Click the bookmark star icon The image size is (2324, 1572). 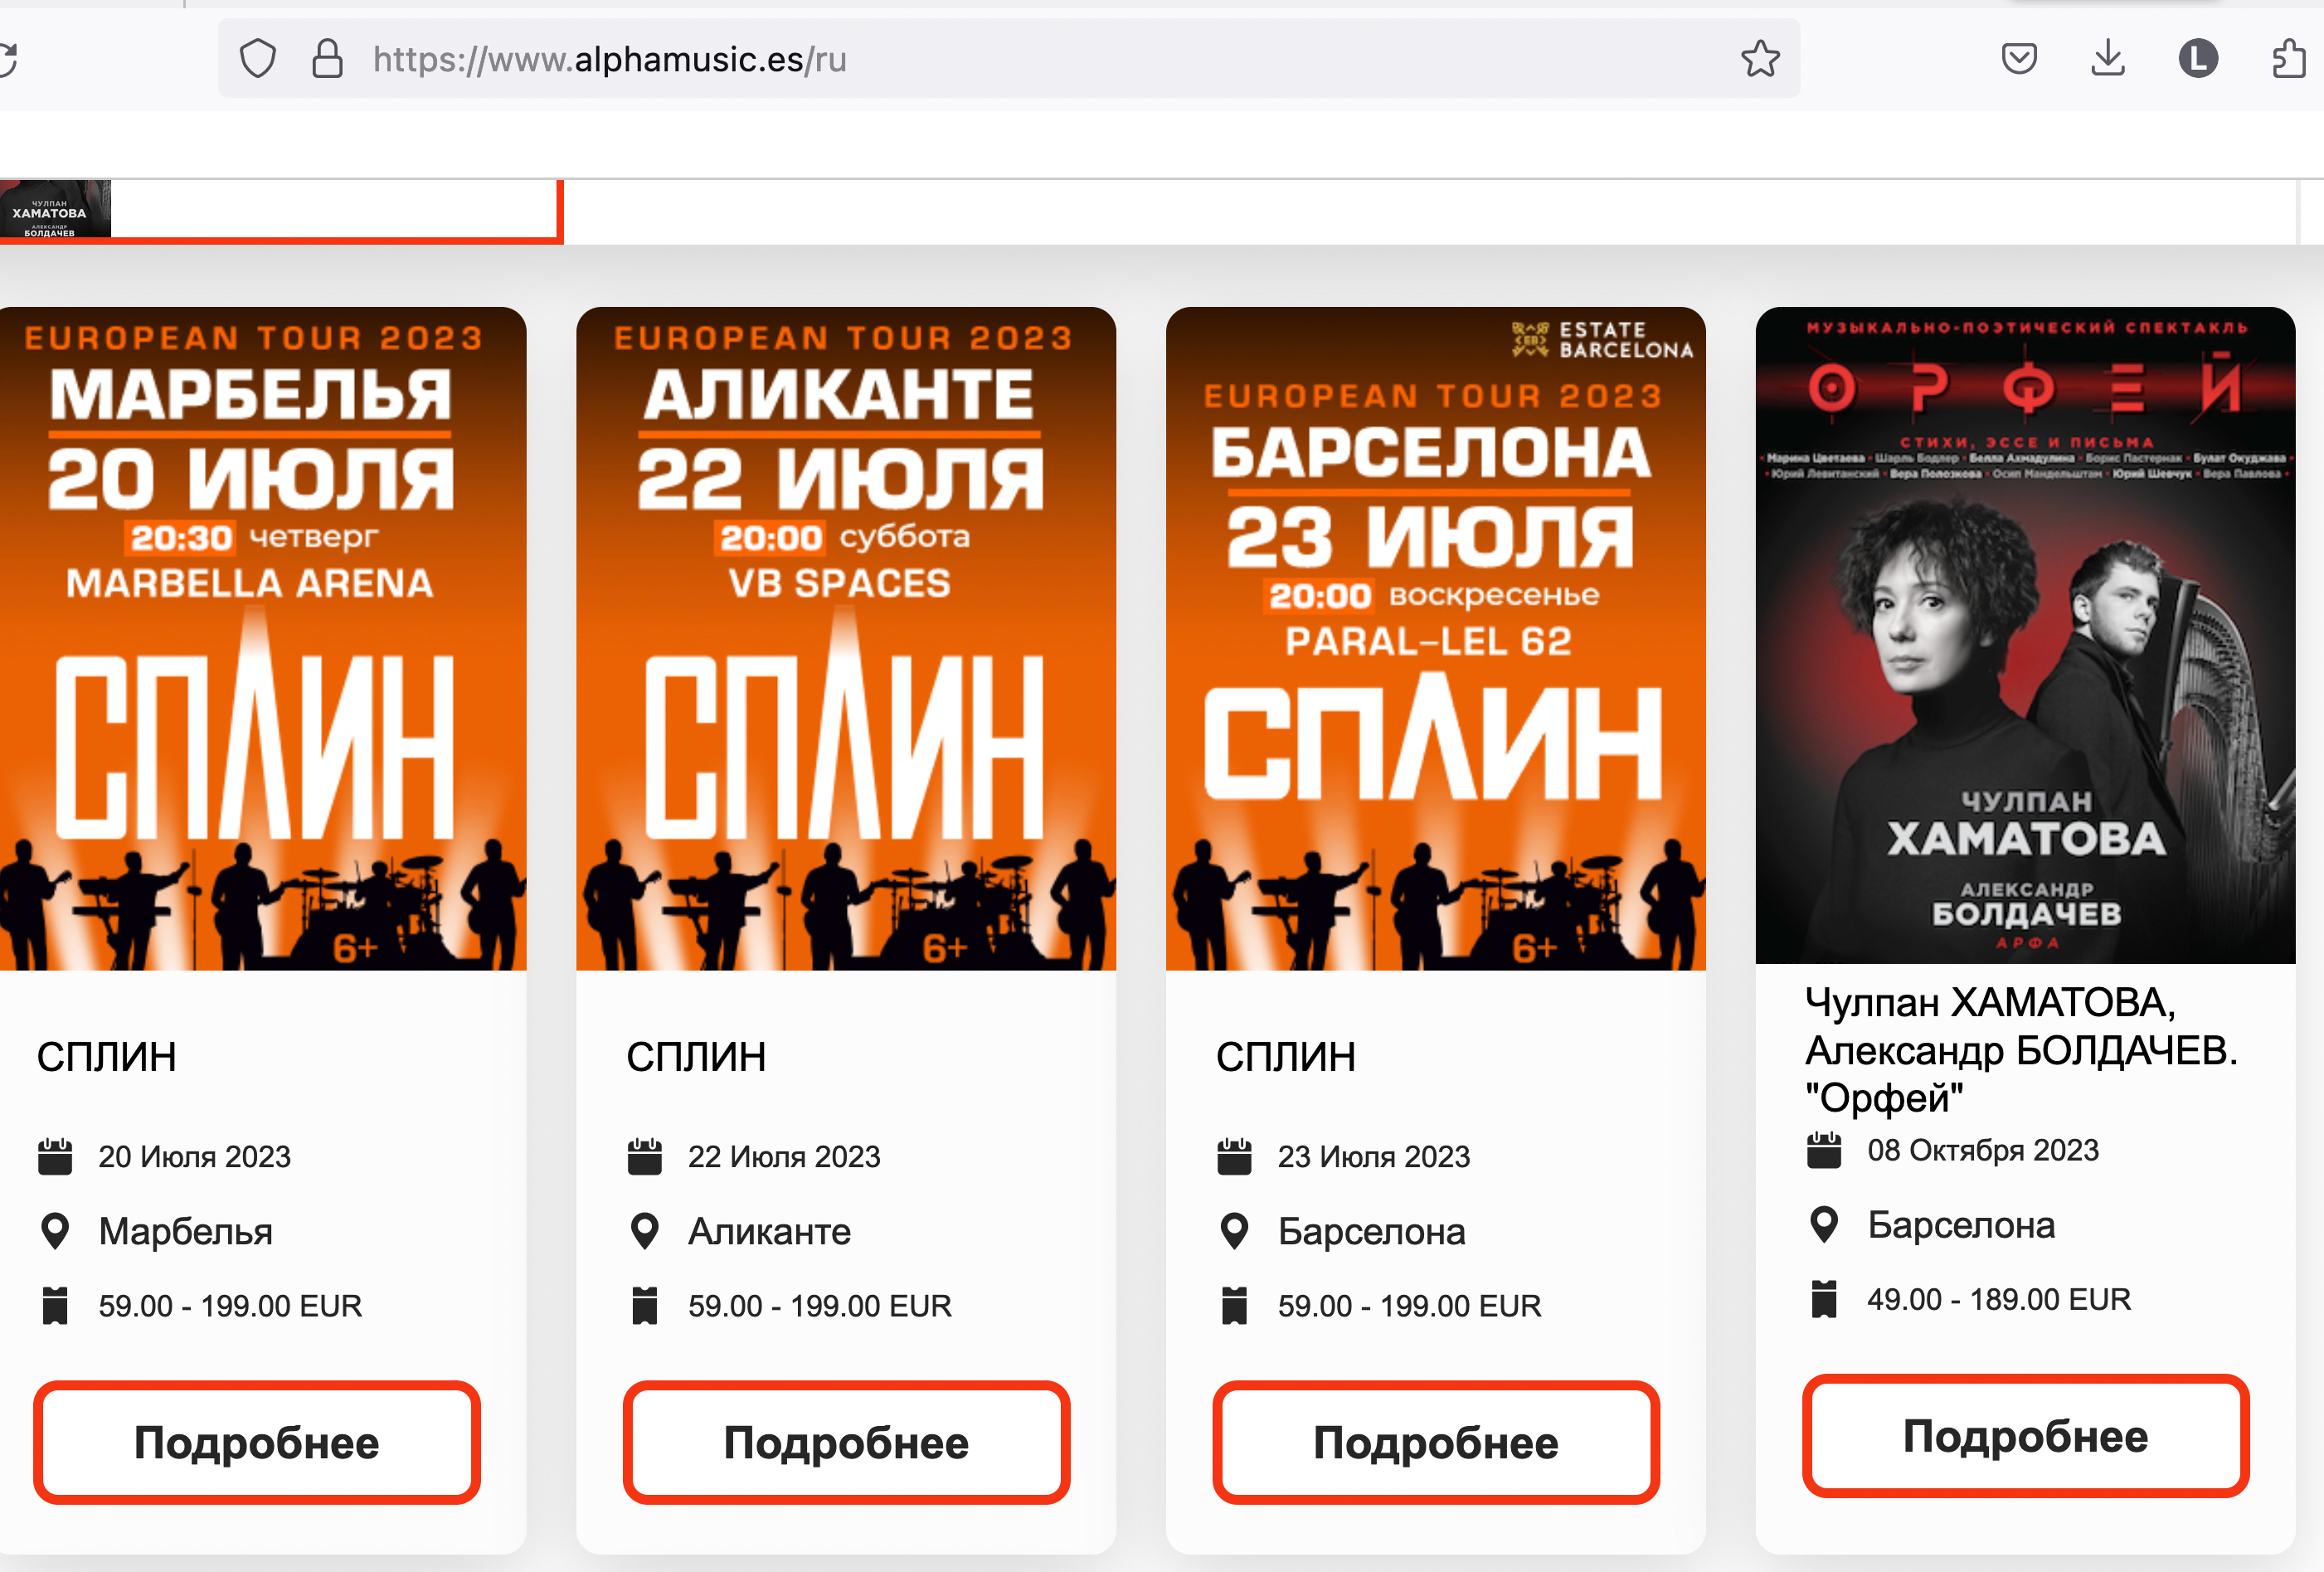[1759, 59]
